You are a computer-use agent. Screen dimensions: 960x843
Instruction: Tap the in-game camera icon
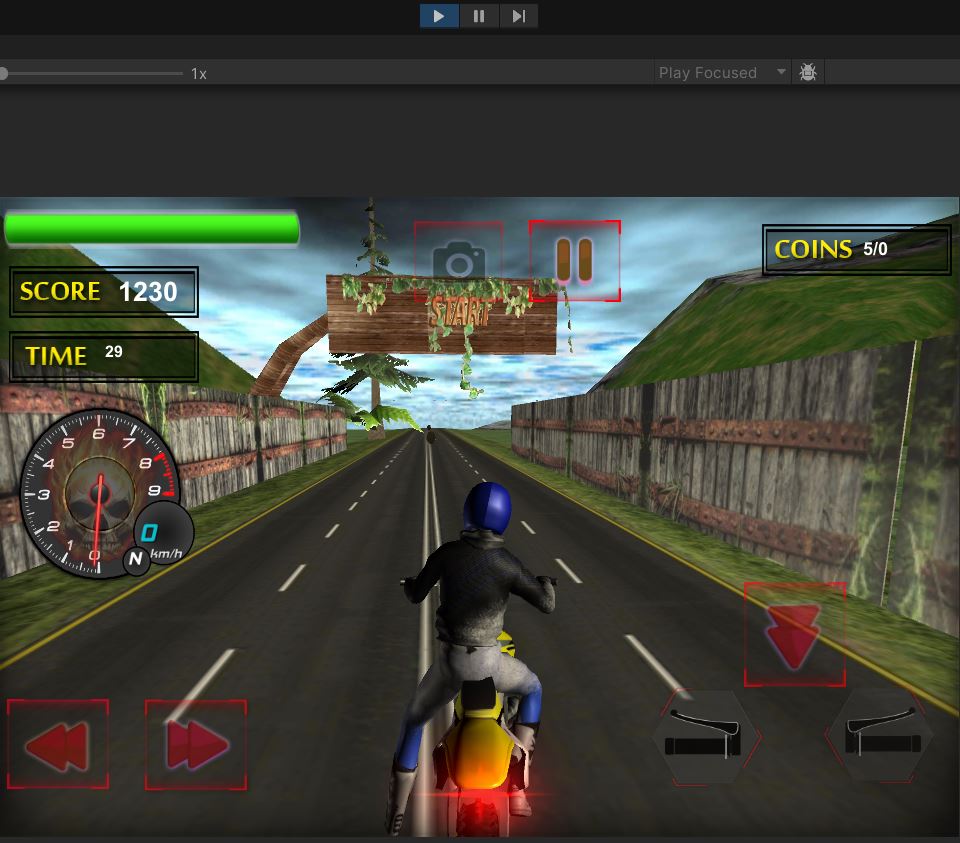pos(458,262)
